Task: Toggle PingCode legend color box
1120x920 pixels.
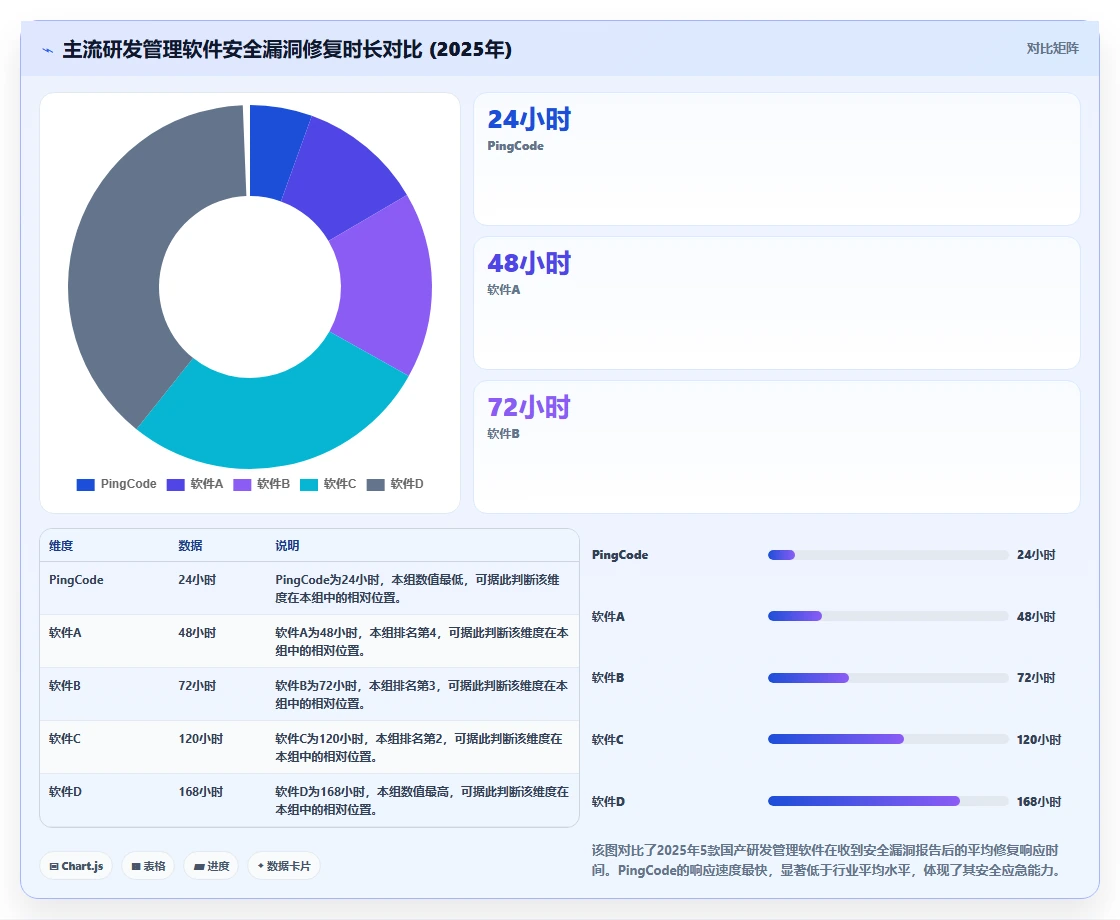Action: 86,484
